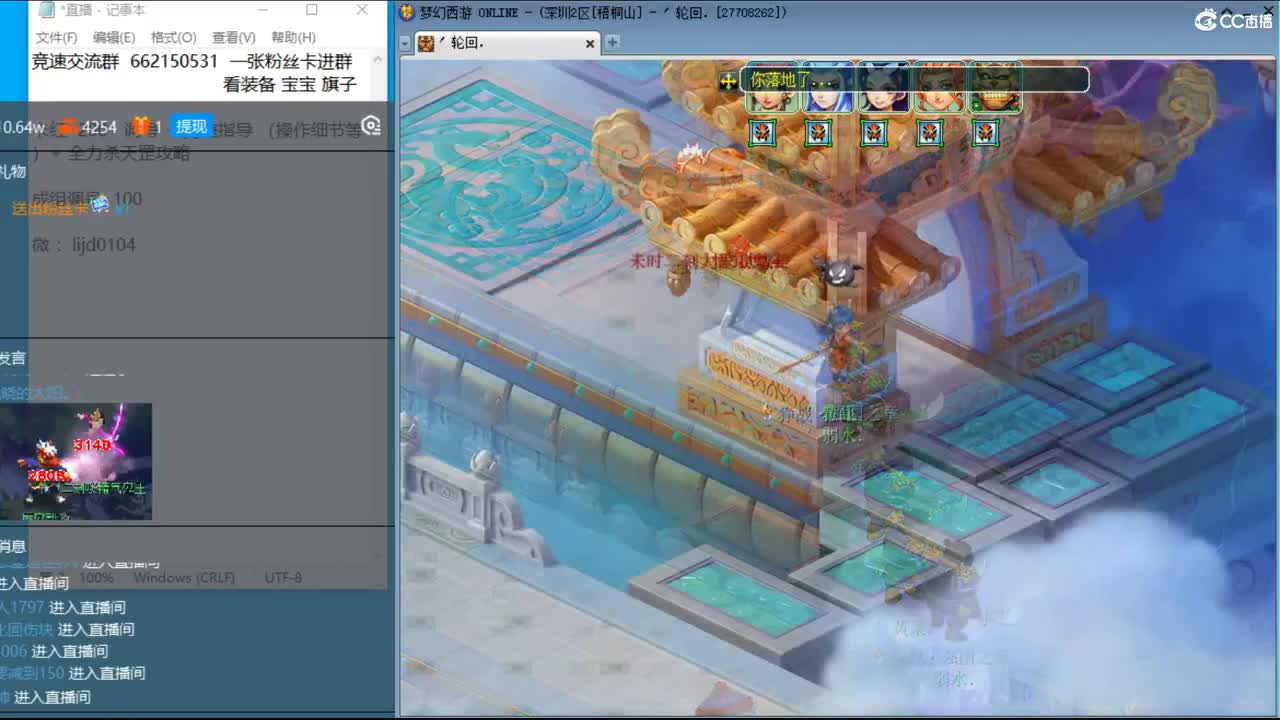1280x720 pixels.
Task: Select the orange-haired fourth team portrait
Action: point(940,89)
